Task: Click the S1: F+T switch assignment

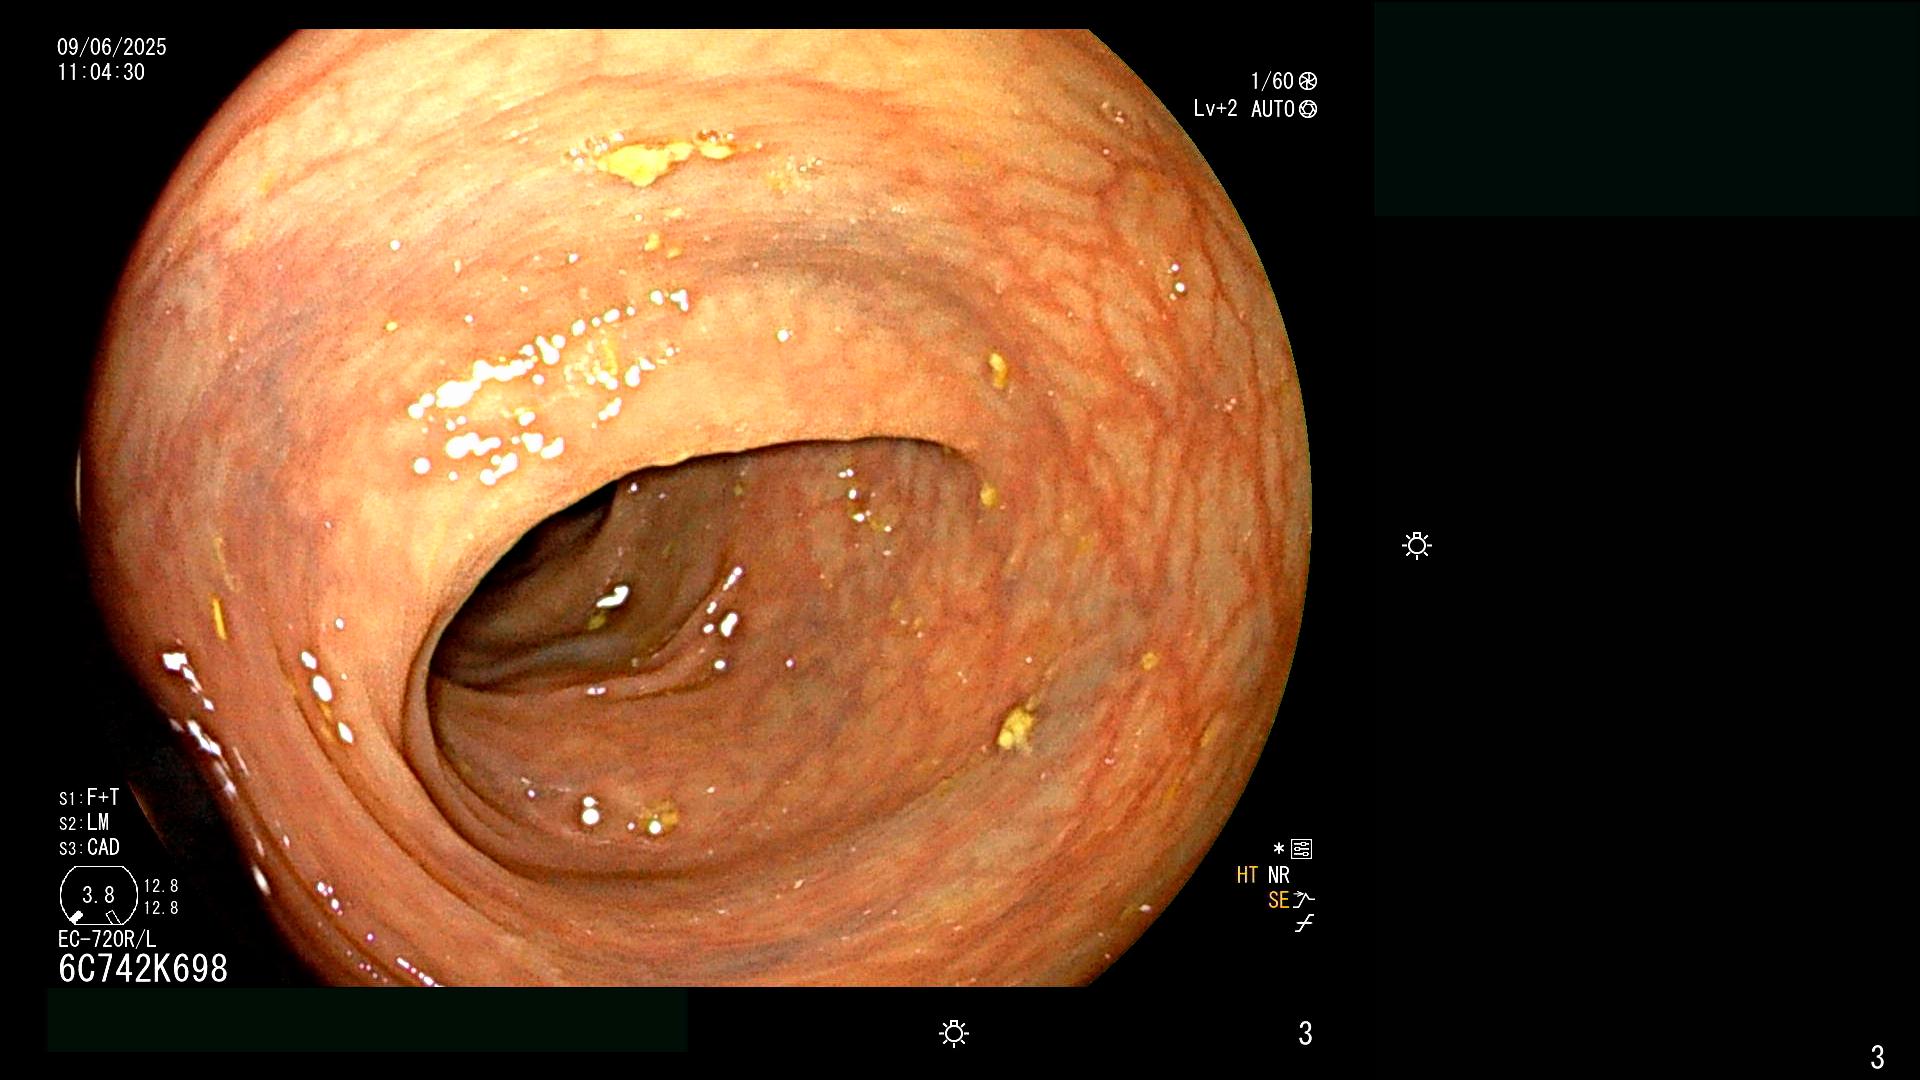Action: 89,797
